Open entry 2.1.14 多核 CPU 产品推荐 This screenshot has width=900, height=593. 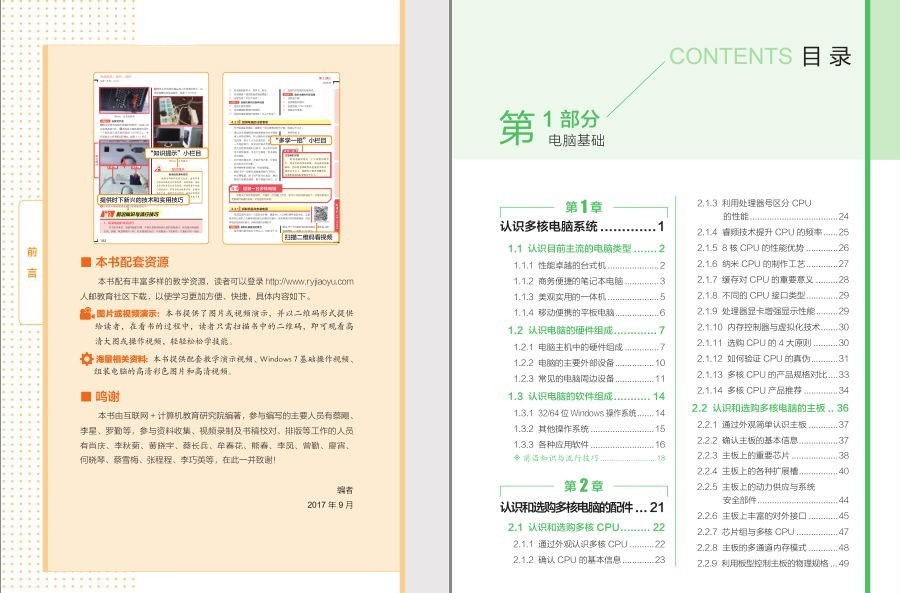click(773, 390)
